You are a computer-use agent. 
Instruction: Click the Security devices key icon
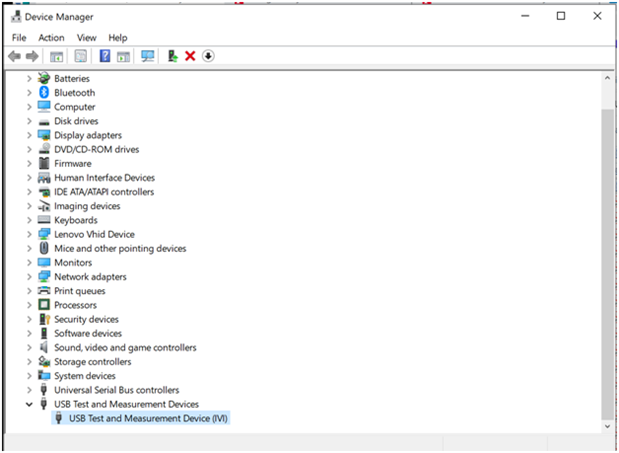[44, 319]
